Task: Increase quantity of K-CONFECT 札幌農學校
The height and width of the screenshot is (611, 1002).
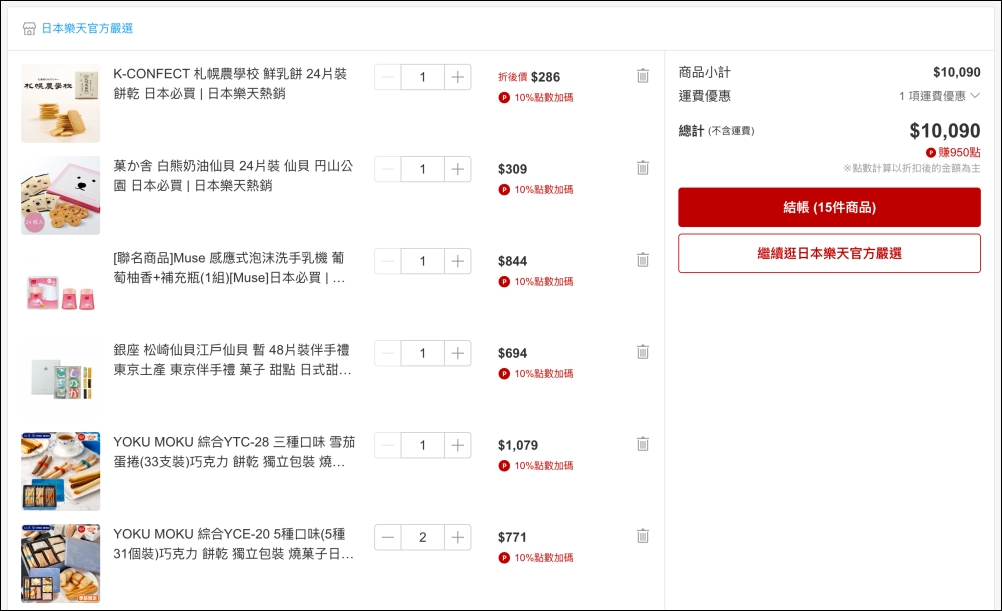Action: pos(457,77)
